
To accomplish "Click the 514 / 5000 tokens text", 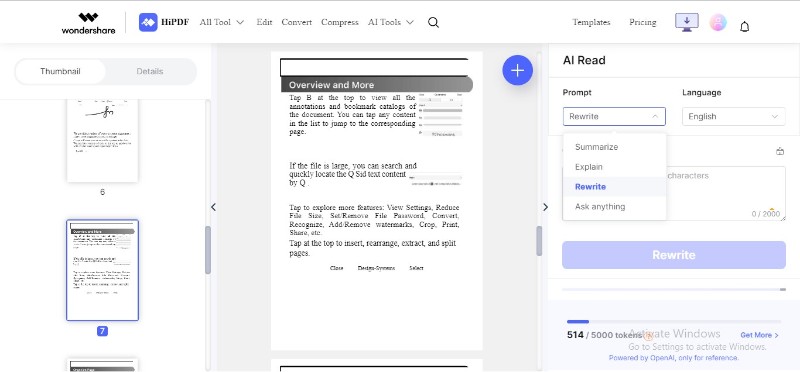I will (x=605, y=335).
